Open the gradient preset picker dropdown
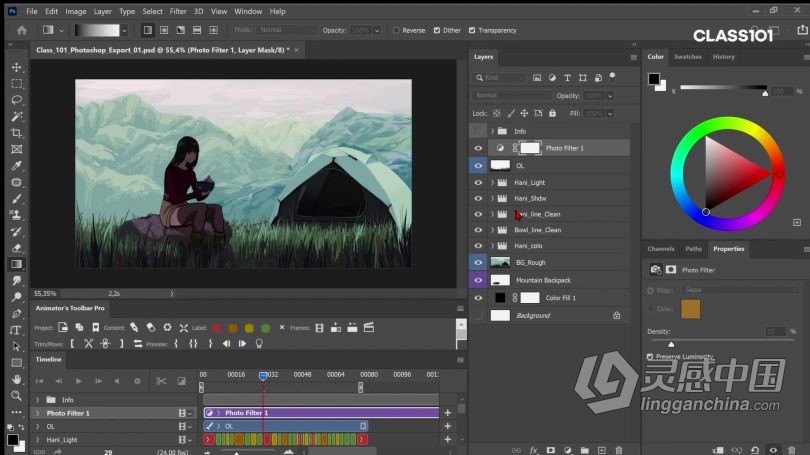Screen dimensions: 810x455 (124, 30)
